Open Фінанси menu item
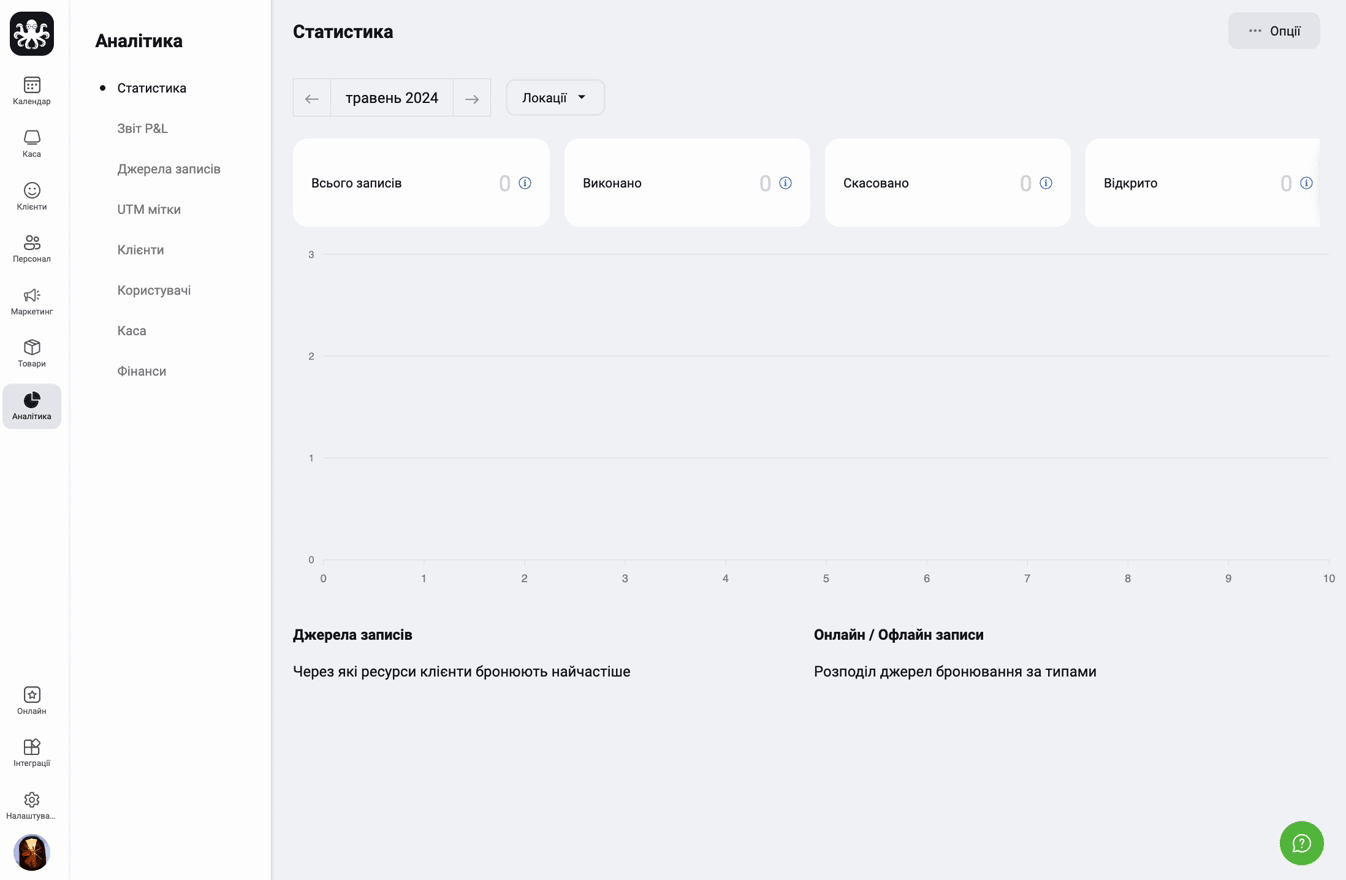1346x880 pixels. coord(142,371)
